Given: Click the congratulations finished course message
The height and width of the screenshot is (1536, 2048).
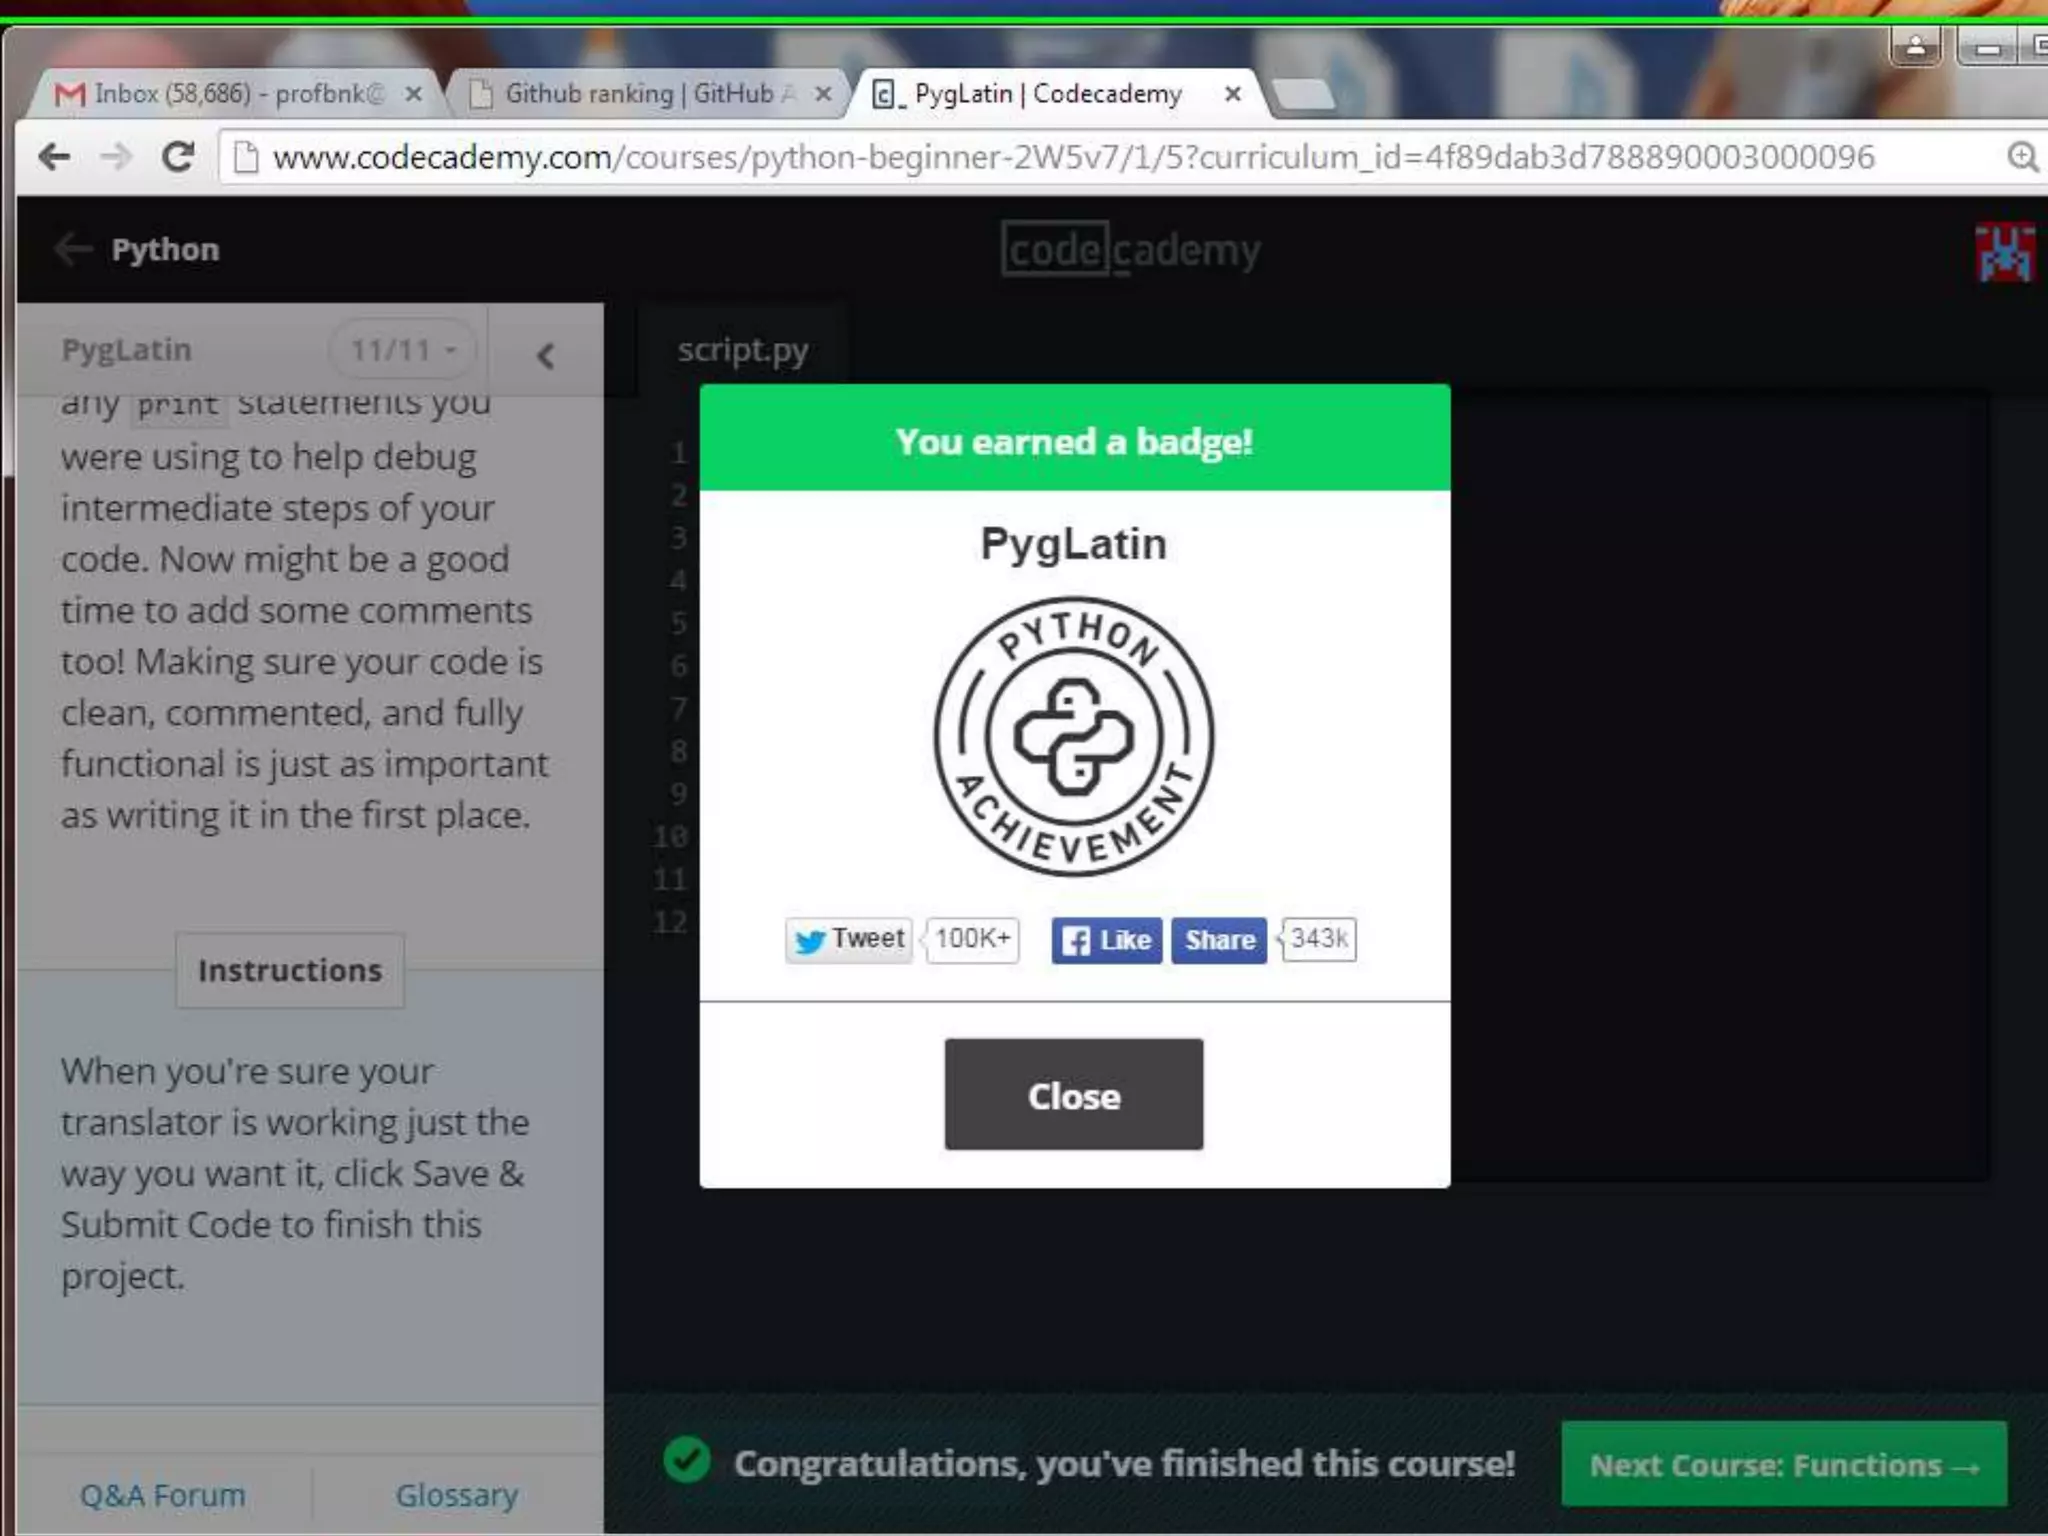Looking at the screenshot, I should point(1124,1463).
